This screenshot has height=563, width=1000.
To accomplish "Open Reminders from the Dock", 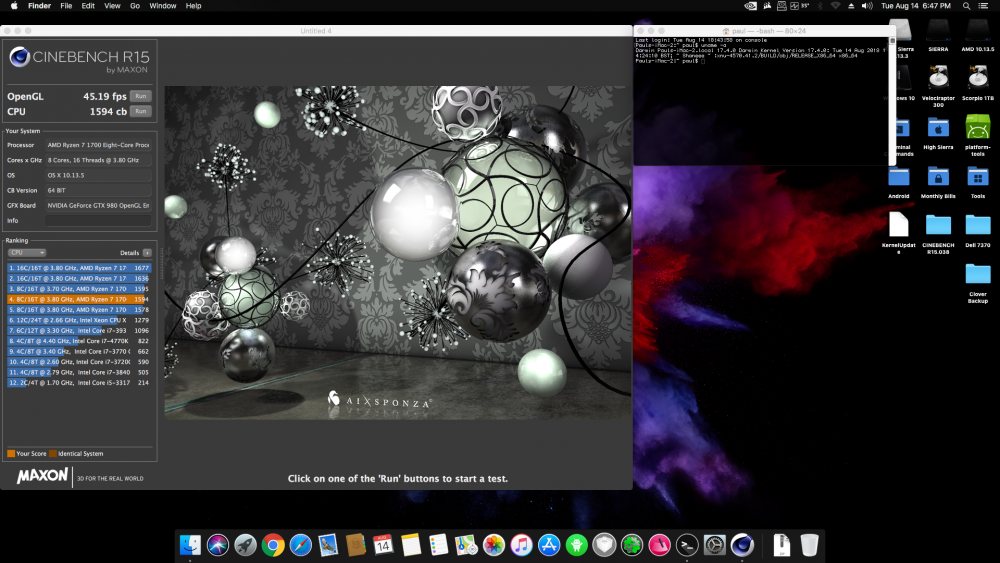I will [x=439, y=545].
